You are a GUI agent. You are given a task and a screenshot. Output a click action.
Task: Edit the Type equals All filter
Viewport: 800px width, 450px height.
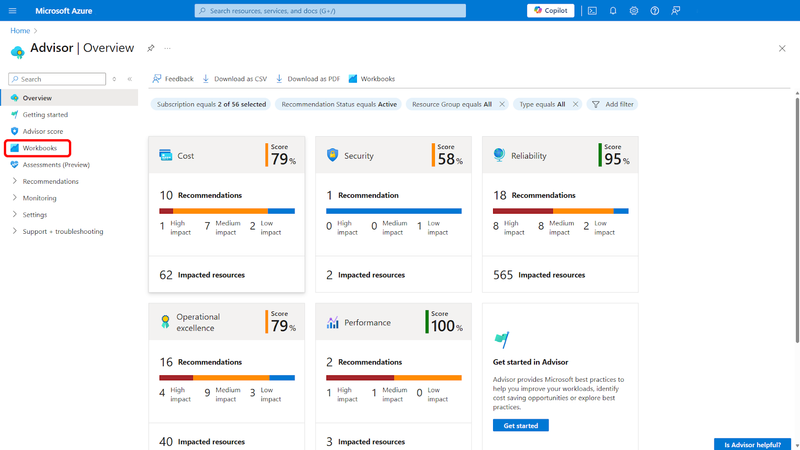542,104
